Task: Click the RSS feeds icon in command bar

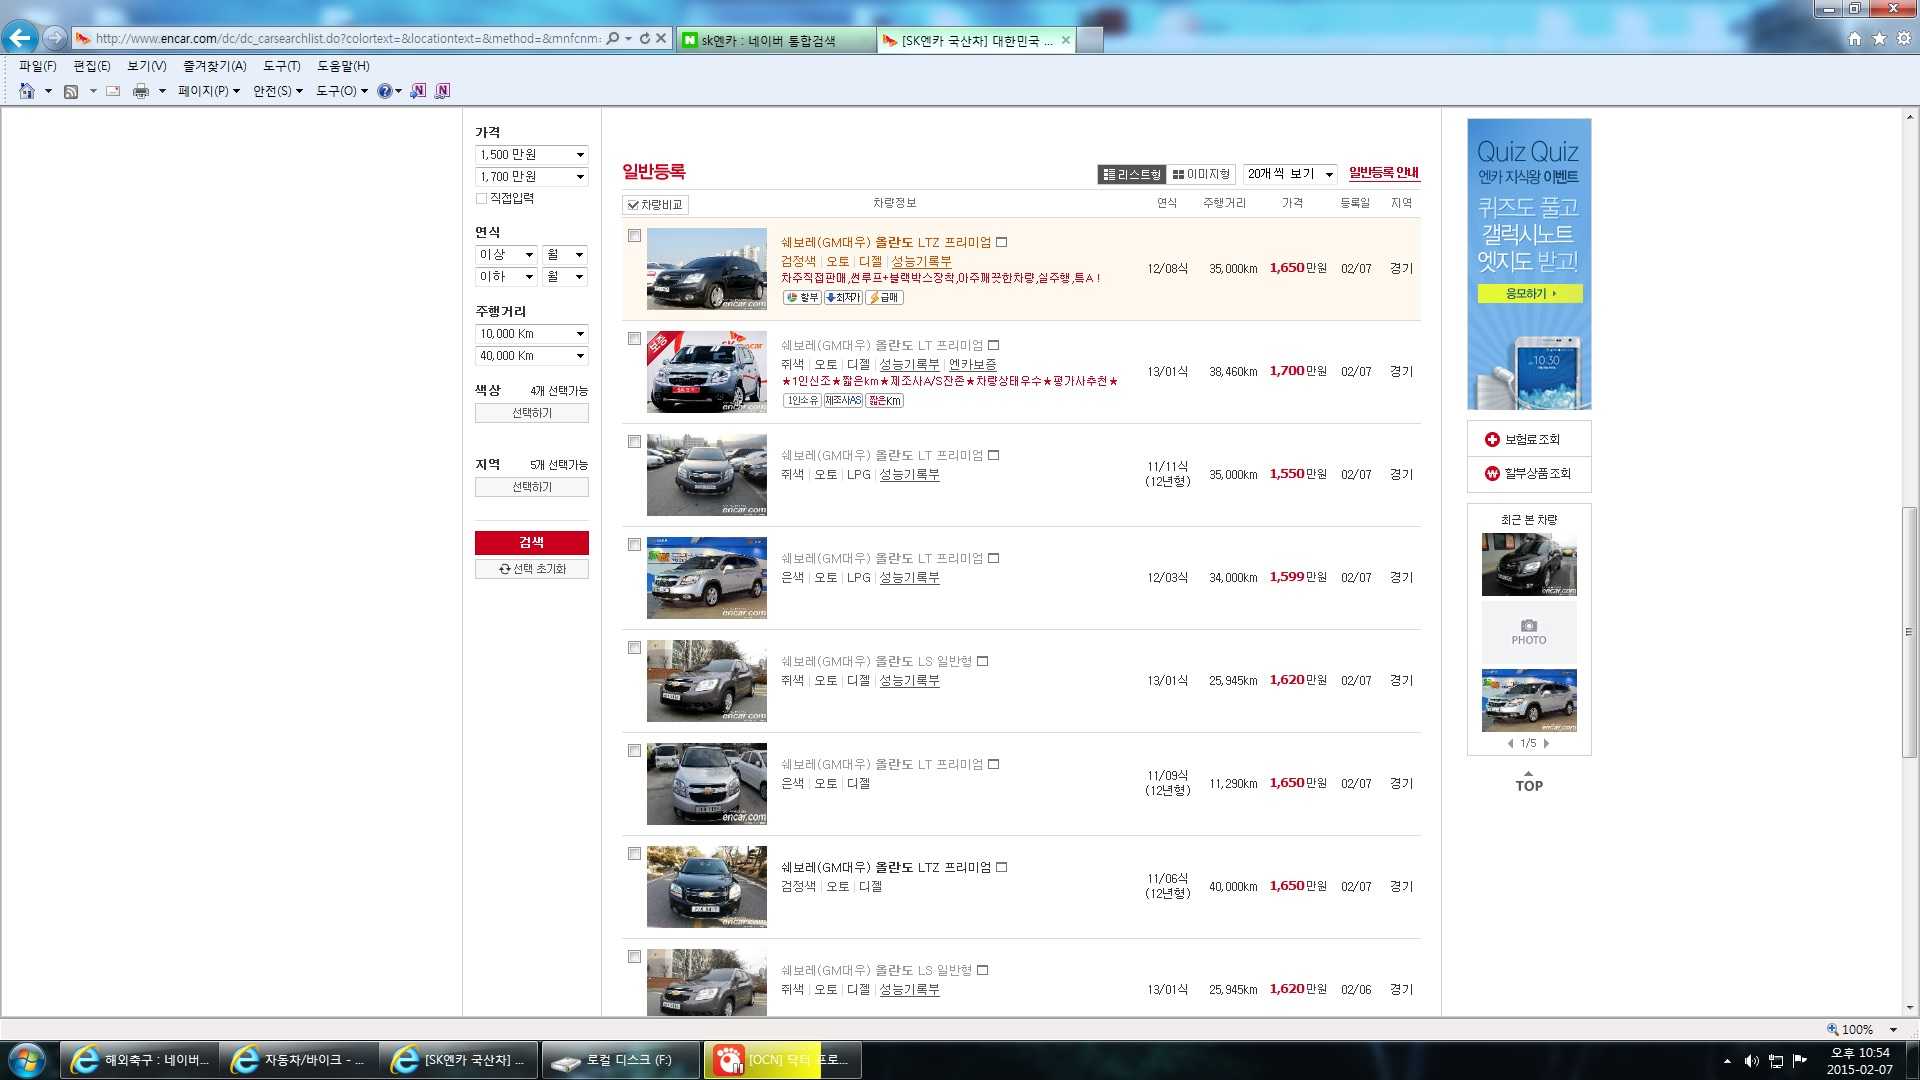Action: pos(71,91)
